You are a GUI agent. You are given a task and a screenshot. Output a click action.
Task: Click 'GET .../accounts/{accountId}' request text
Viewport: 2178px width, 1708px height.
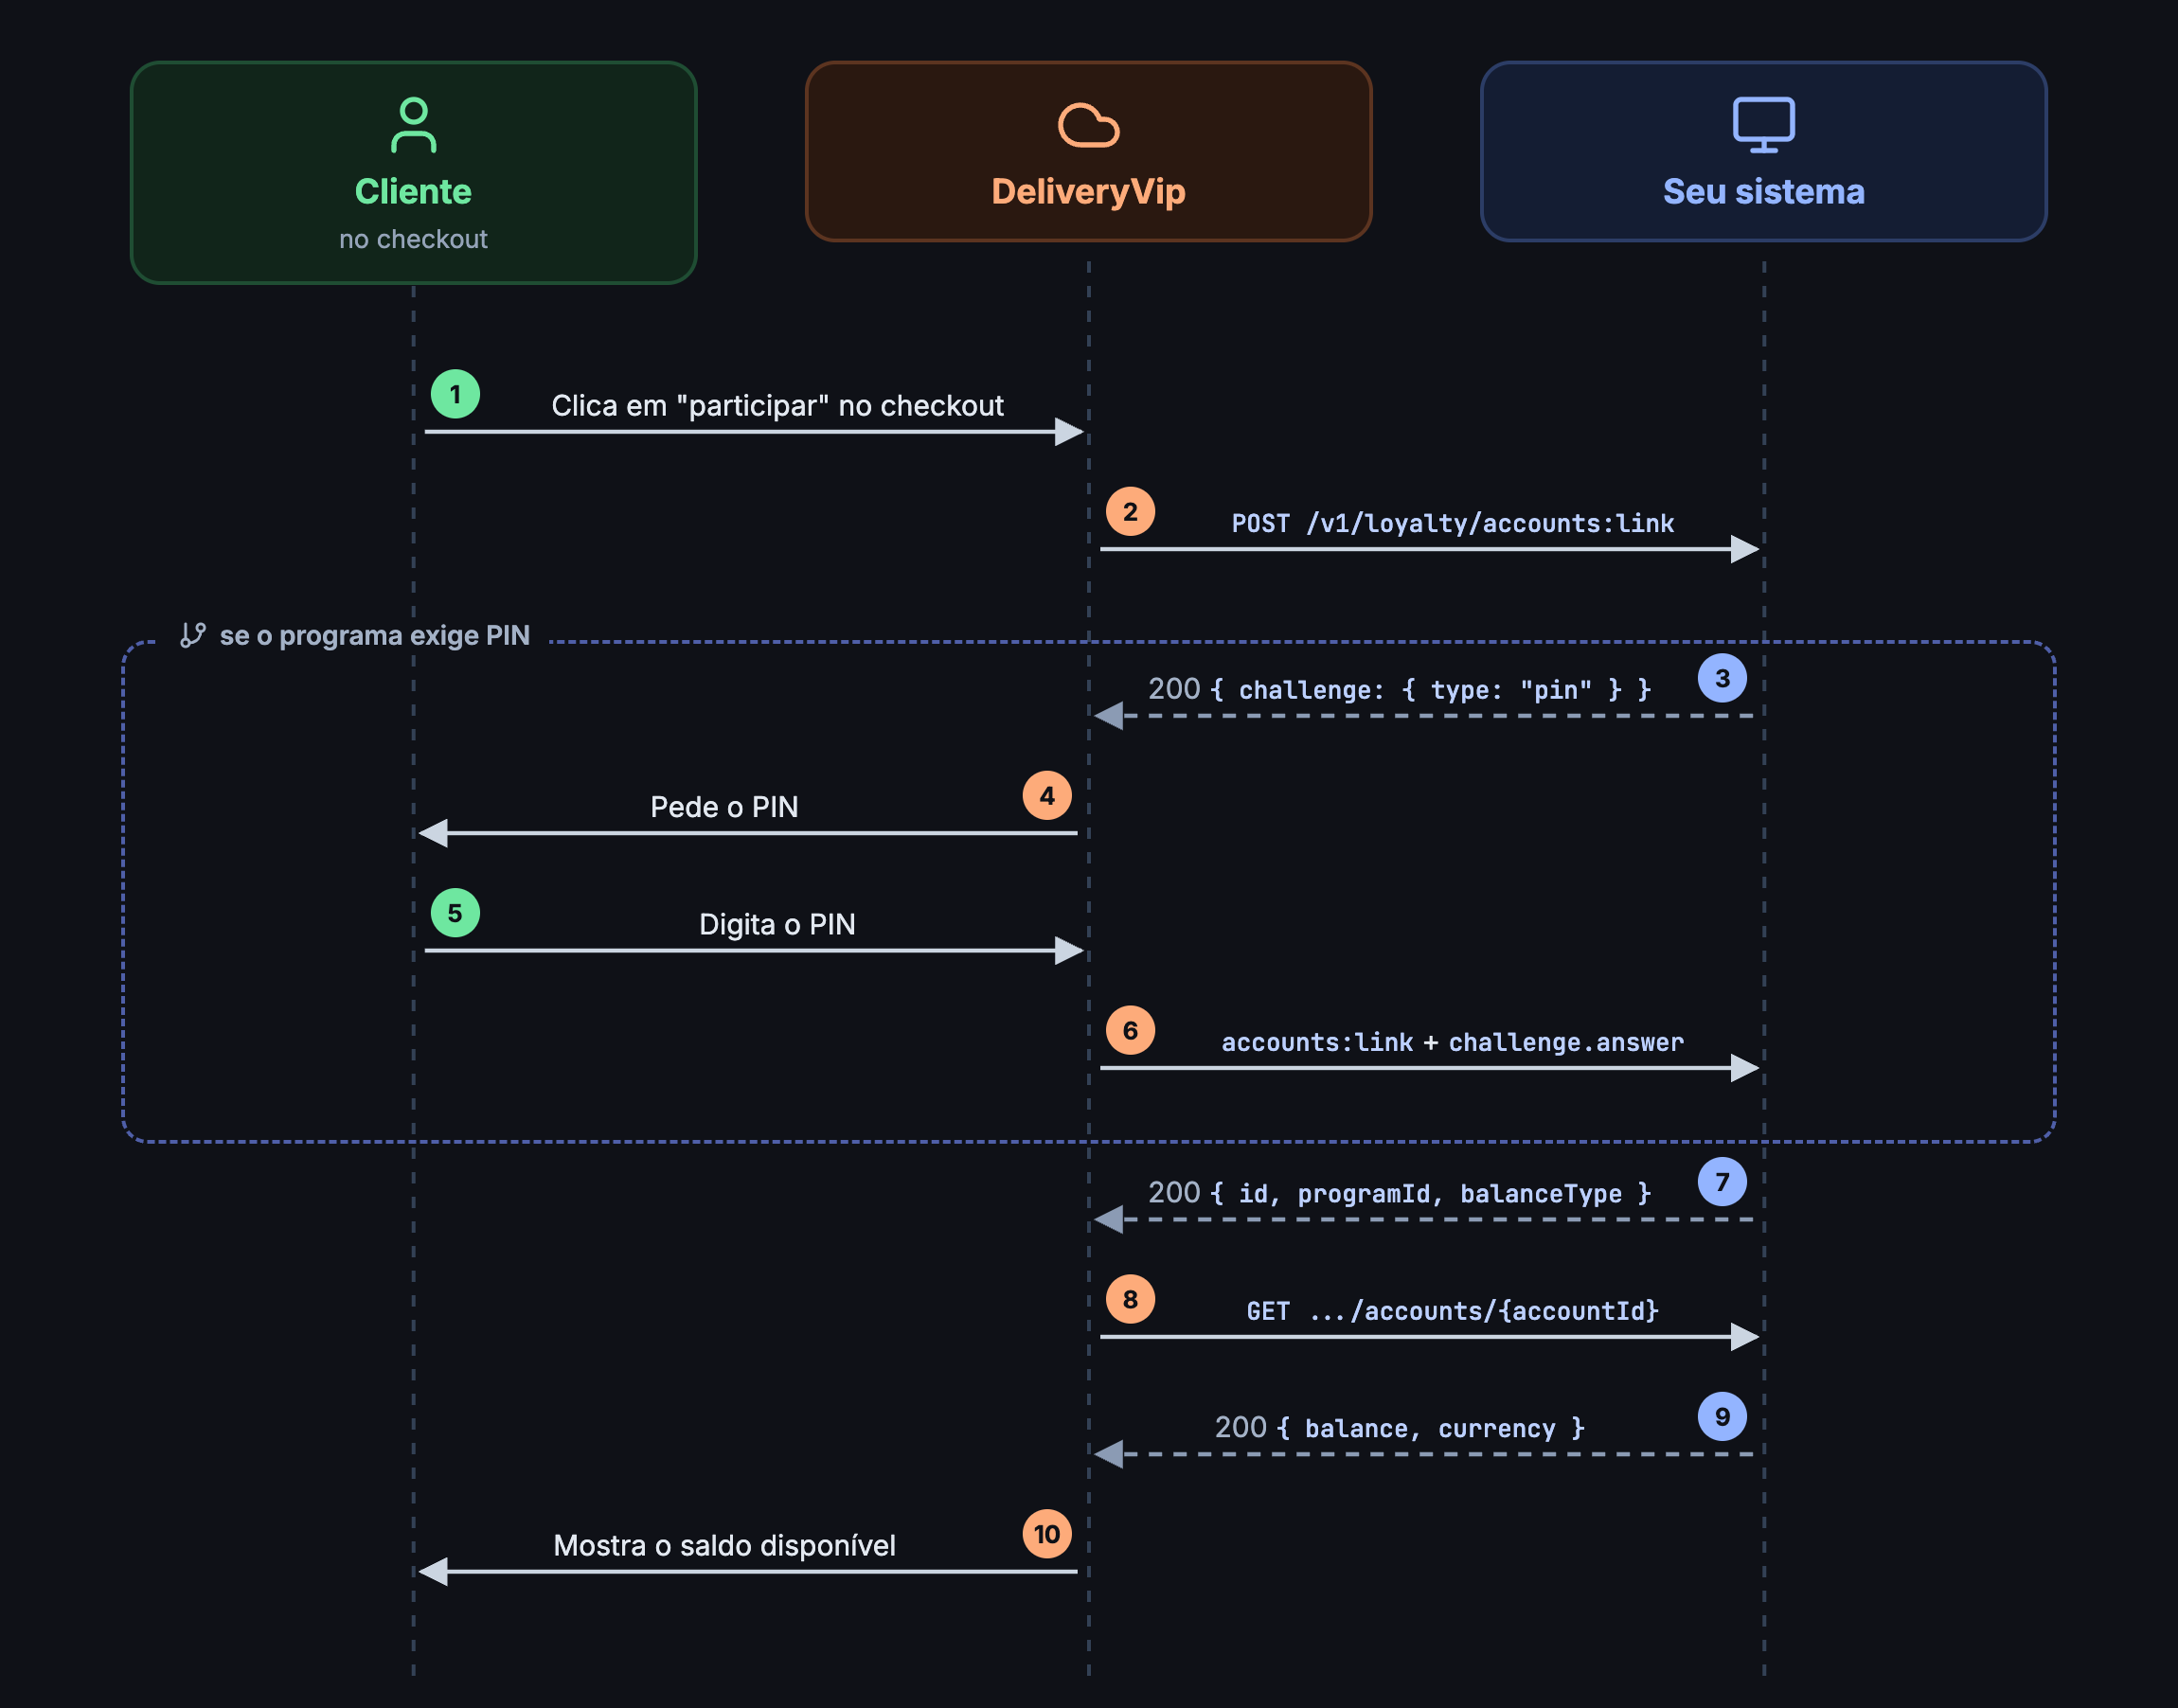coord(1452,1310)
